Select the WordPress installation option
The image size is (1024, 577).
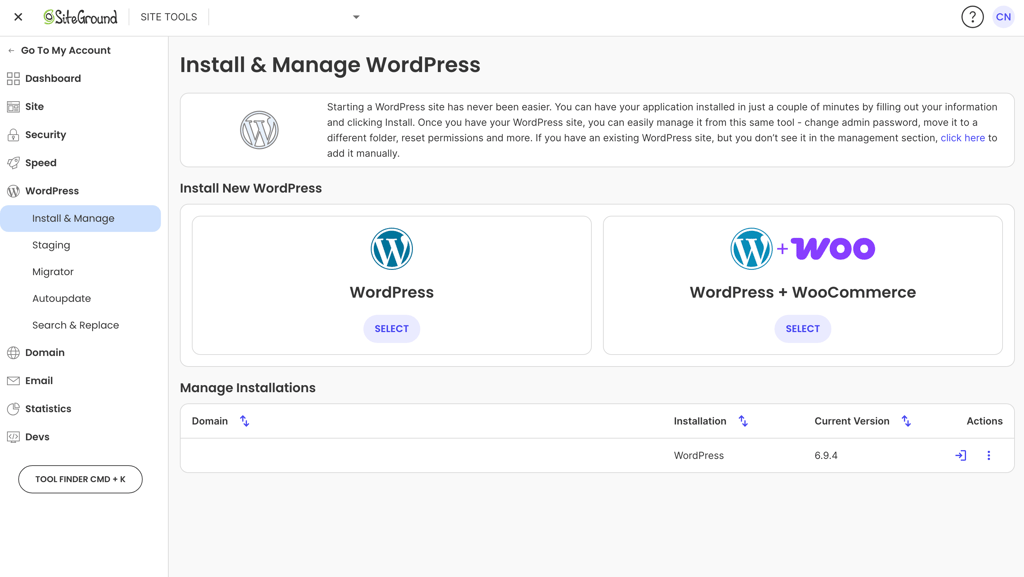pos(391,328)
